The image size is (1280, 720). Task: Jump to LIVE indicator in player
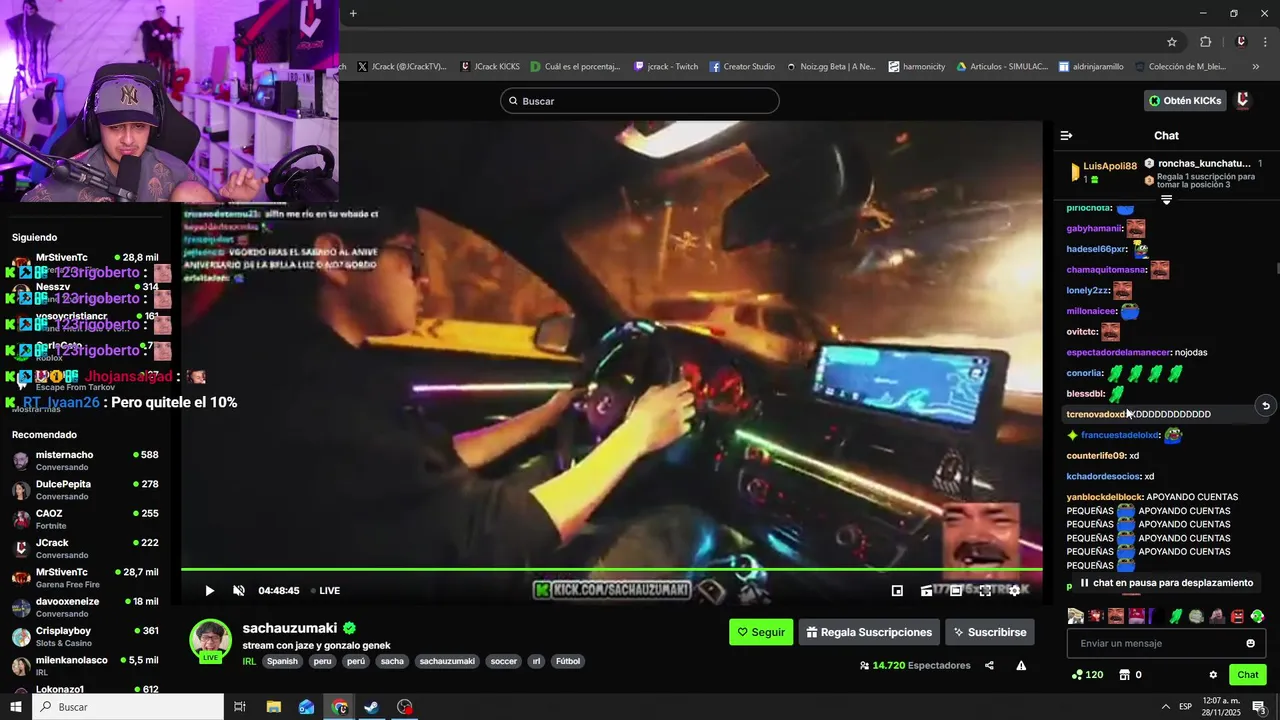click(x=325, y=591)
